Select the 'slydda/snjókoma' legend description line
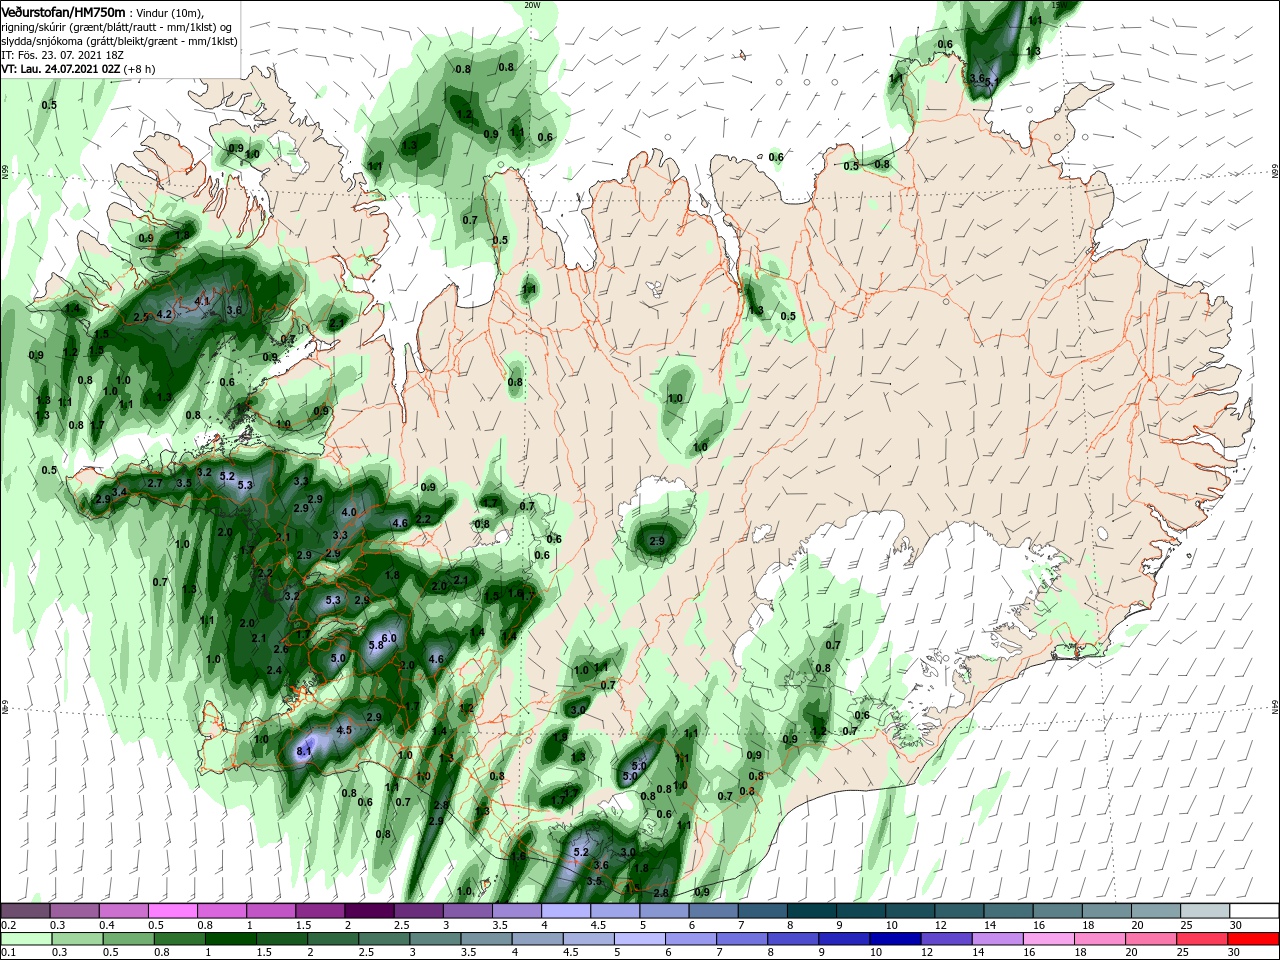This screenshot has width=1280, height=960. (119, 41)
